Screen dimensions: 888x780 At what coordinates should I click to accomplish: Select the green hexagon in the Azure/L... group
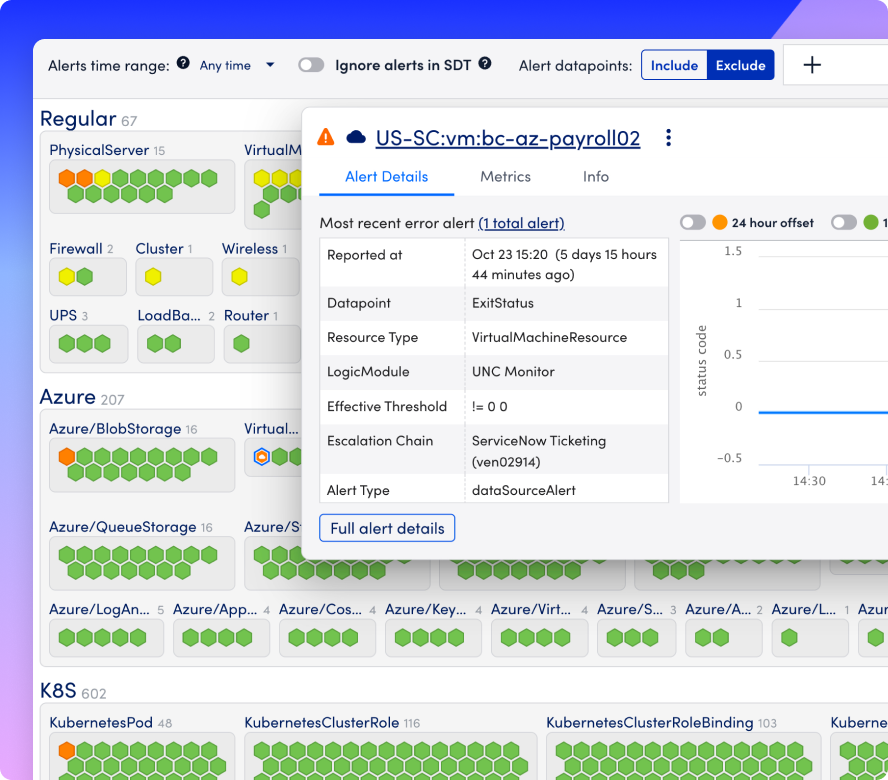[x=789, y=638]
